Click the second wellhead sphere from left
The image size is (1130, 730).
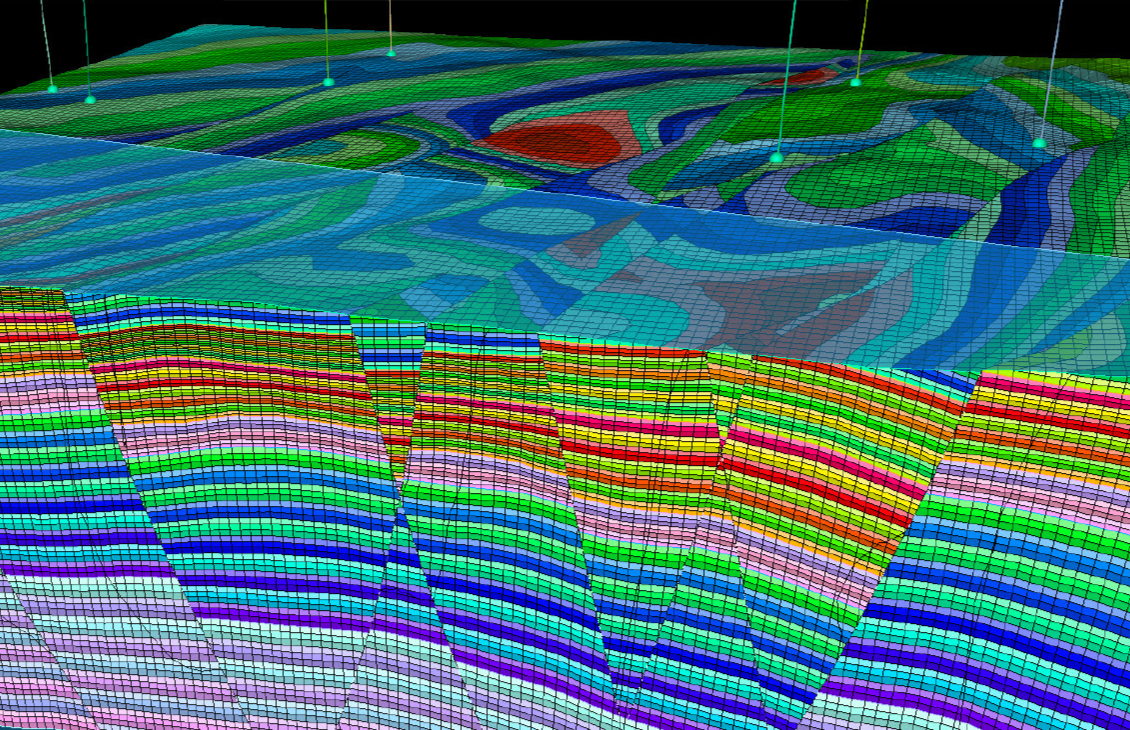pos(92,99)
